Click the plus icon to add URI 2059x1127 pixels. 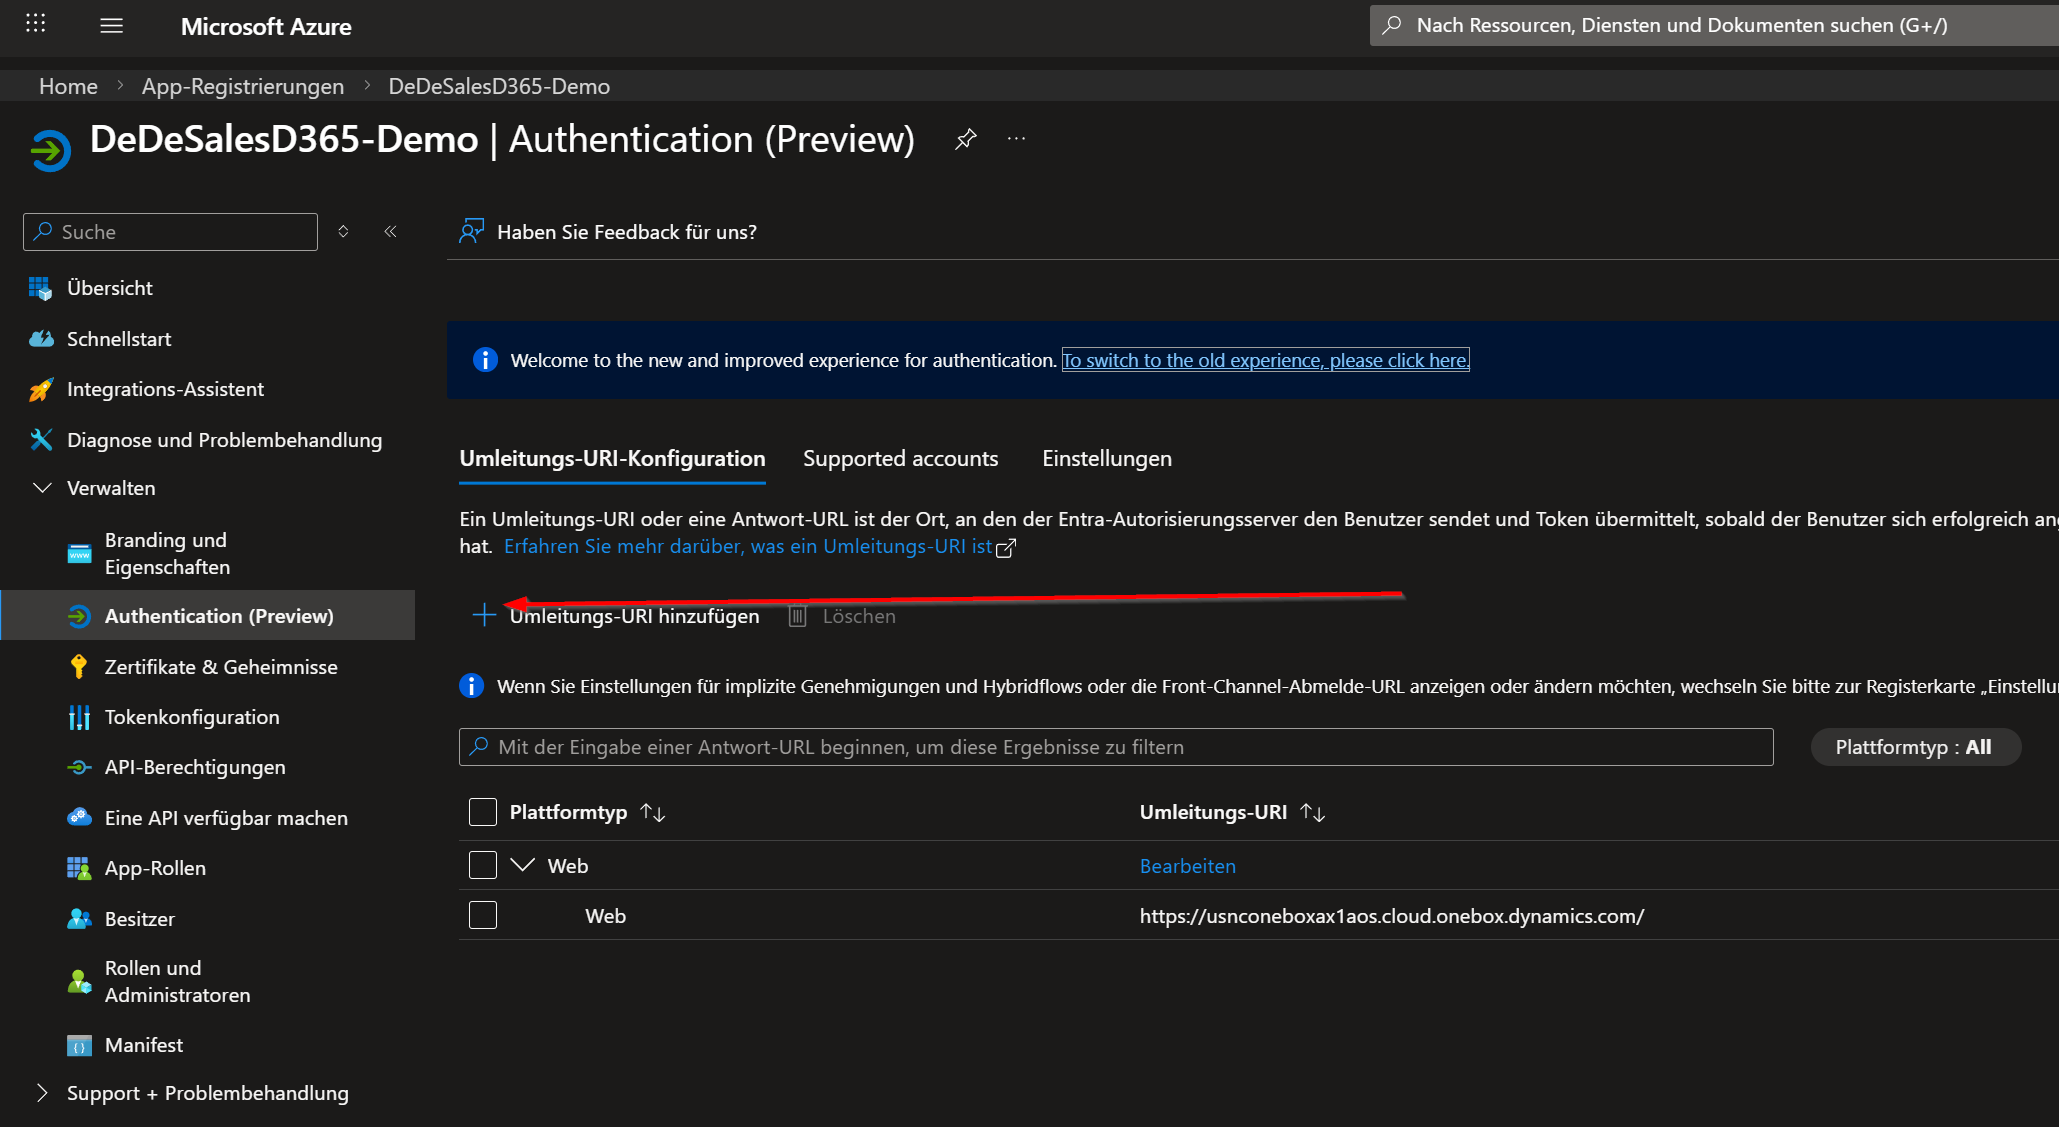pos(484,615)
